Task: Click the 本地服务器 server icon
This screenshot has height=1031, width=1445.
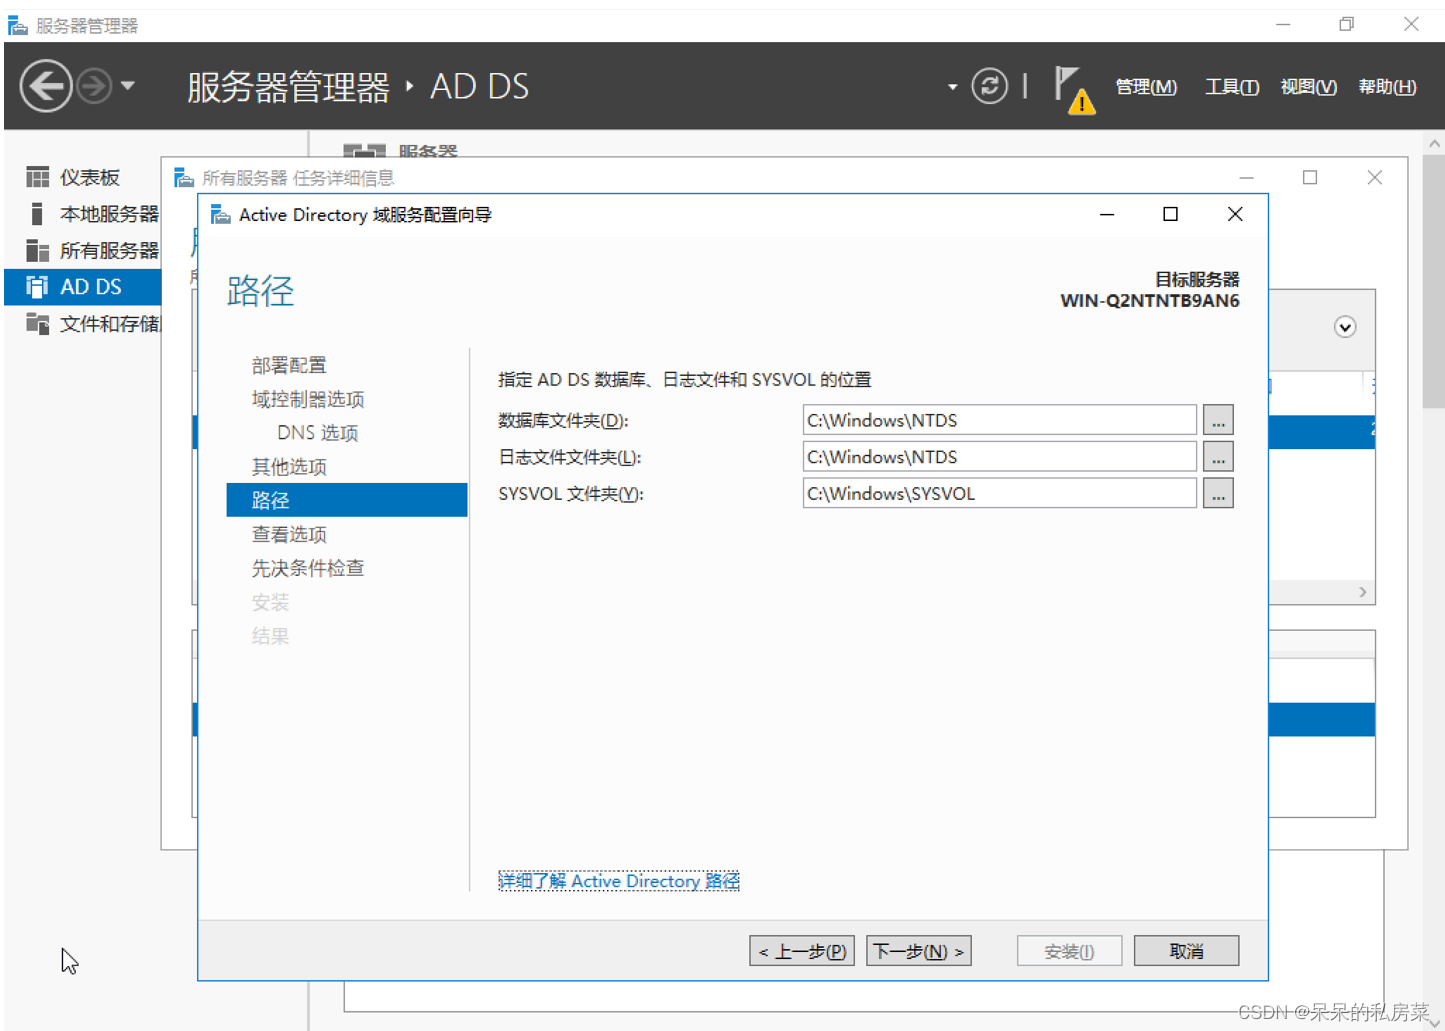Action: pyautogui.click(x=37, y=214)
